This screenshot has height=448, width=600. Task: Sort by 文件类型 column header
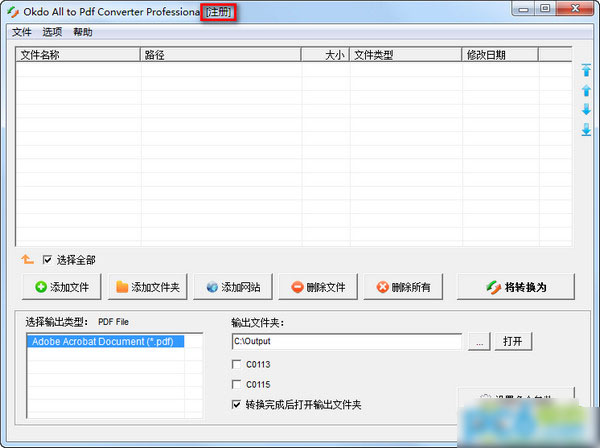pos(406,55)
